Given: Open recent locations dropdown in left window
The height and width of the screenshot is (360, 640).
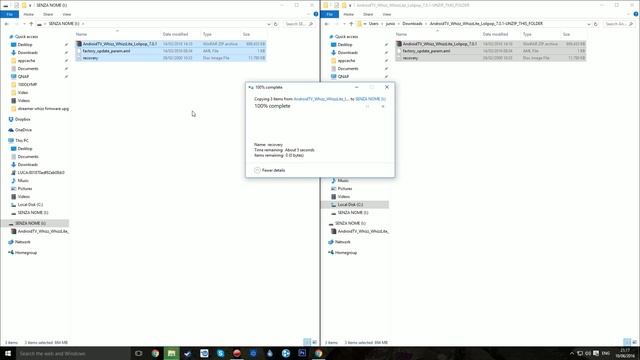Looking at the screenshot, I should click(24, 24).
